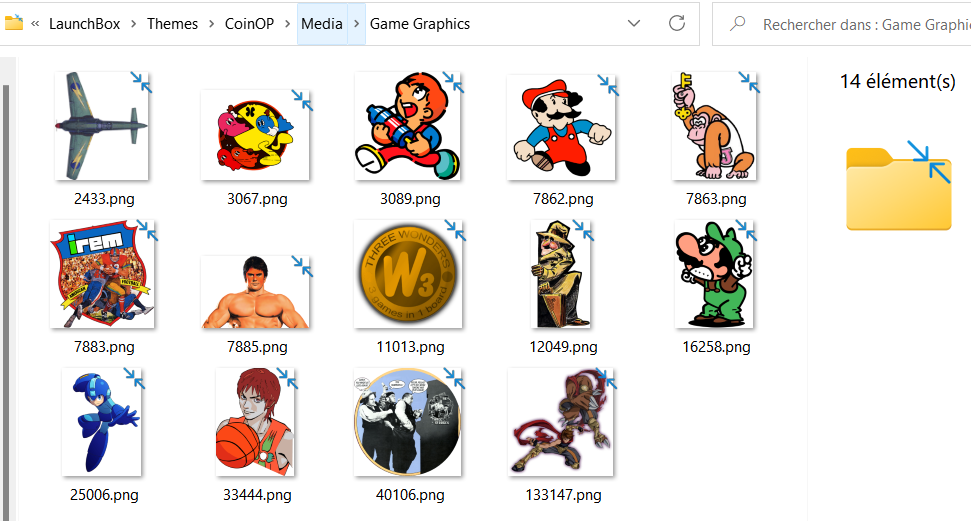This screenshot has width=971, height=521.
Task: Expand the chevron after Themes
Action: [211, 24]
